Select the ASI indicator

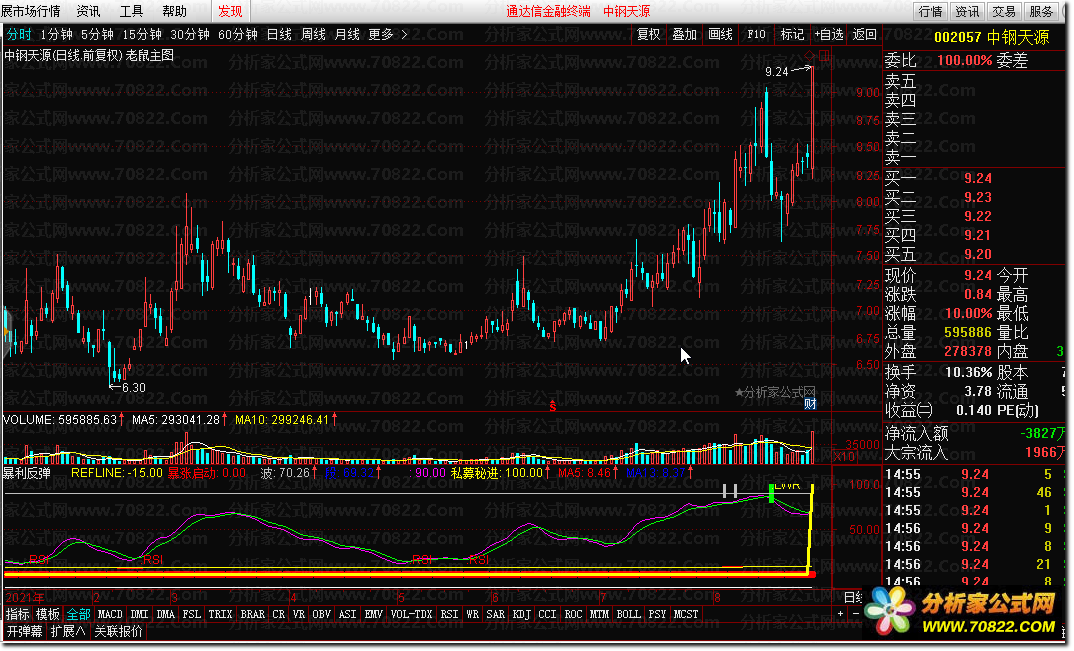[x=347, y=615]
